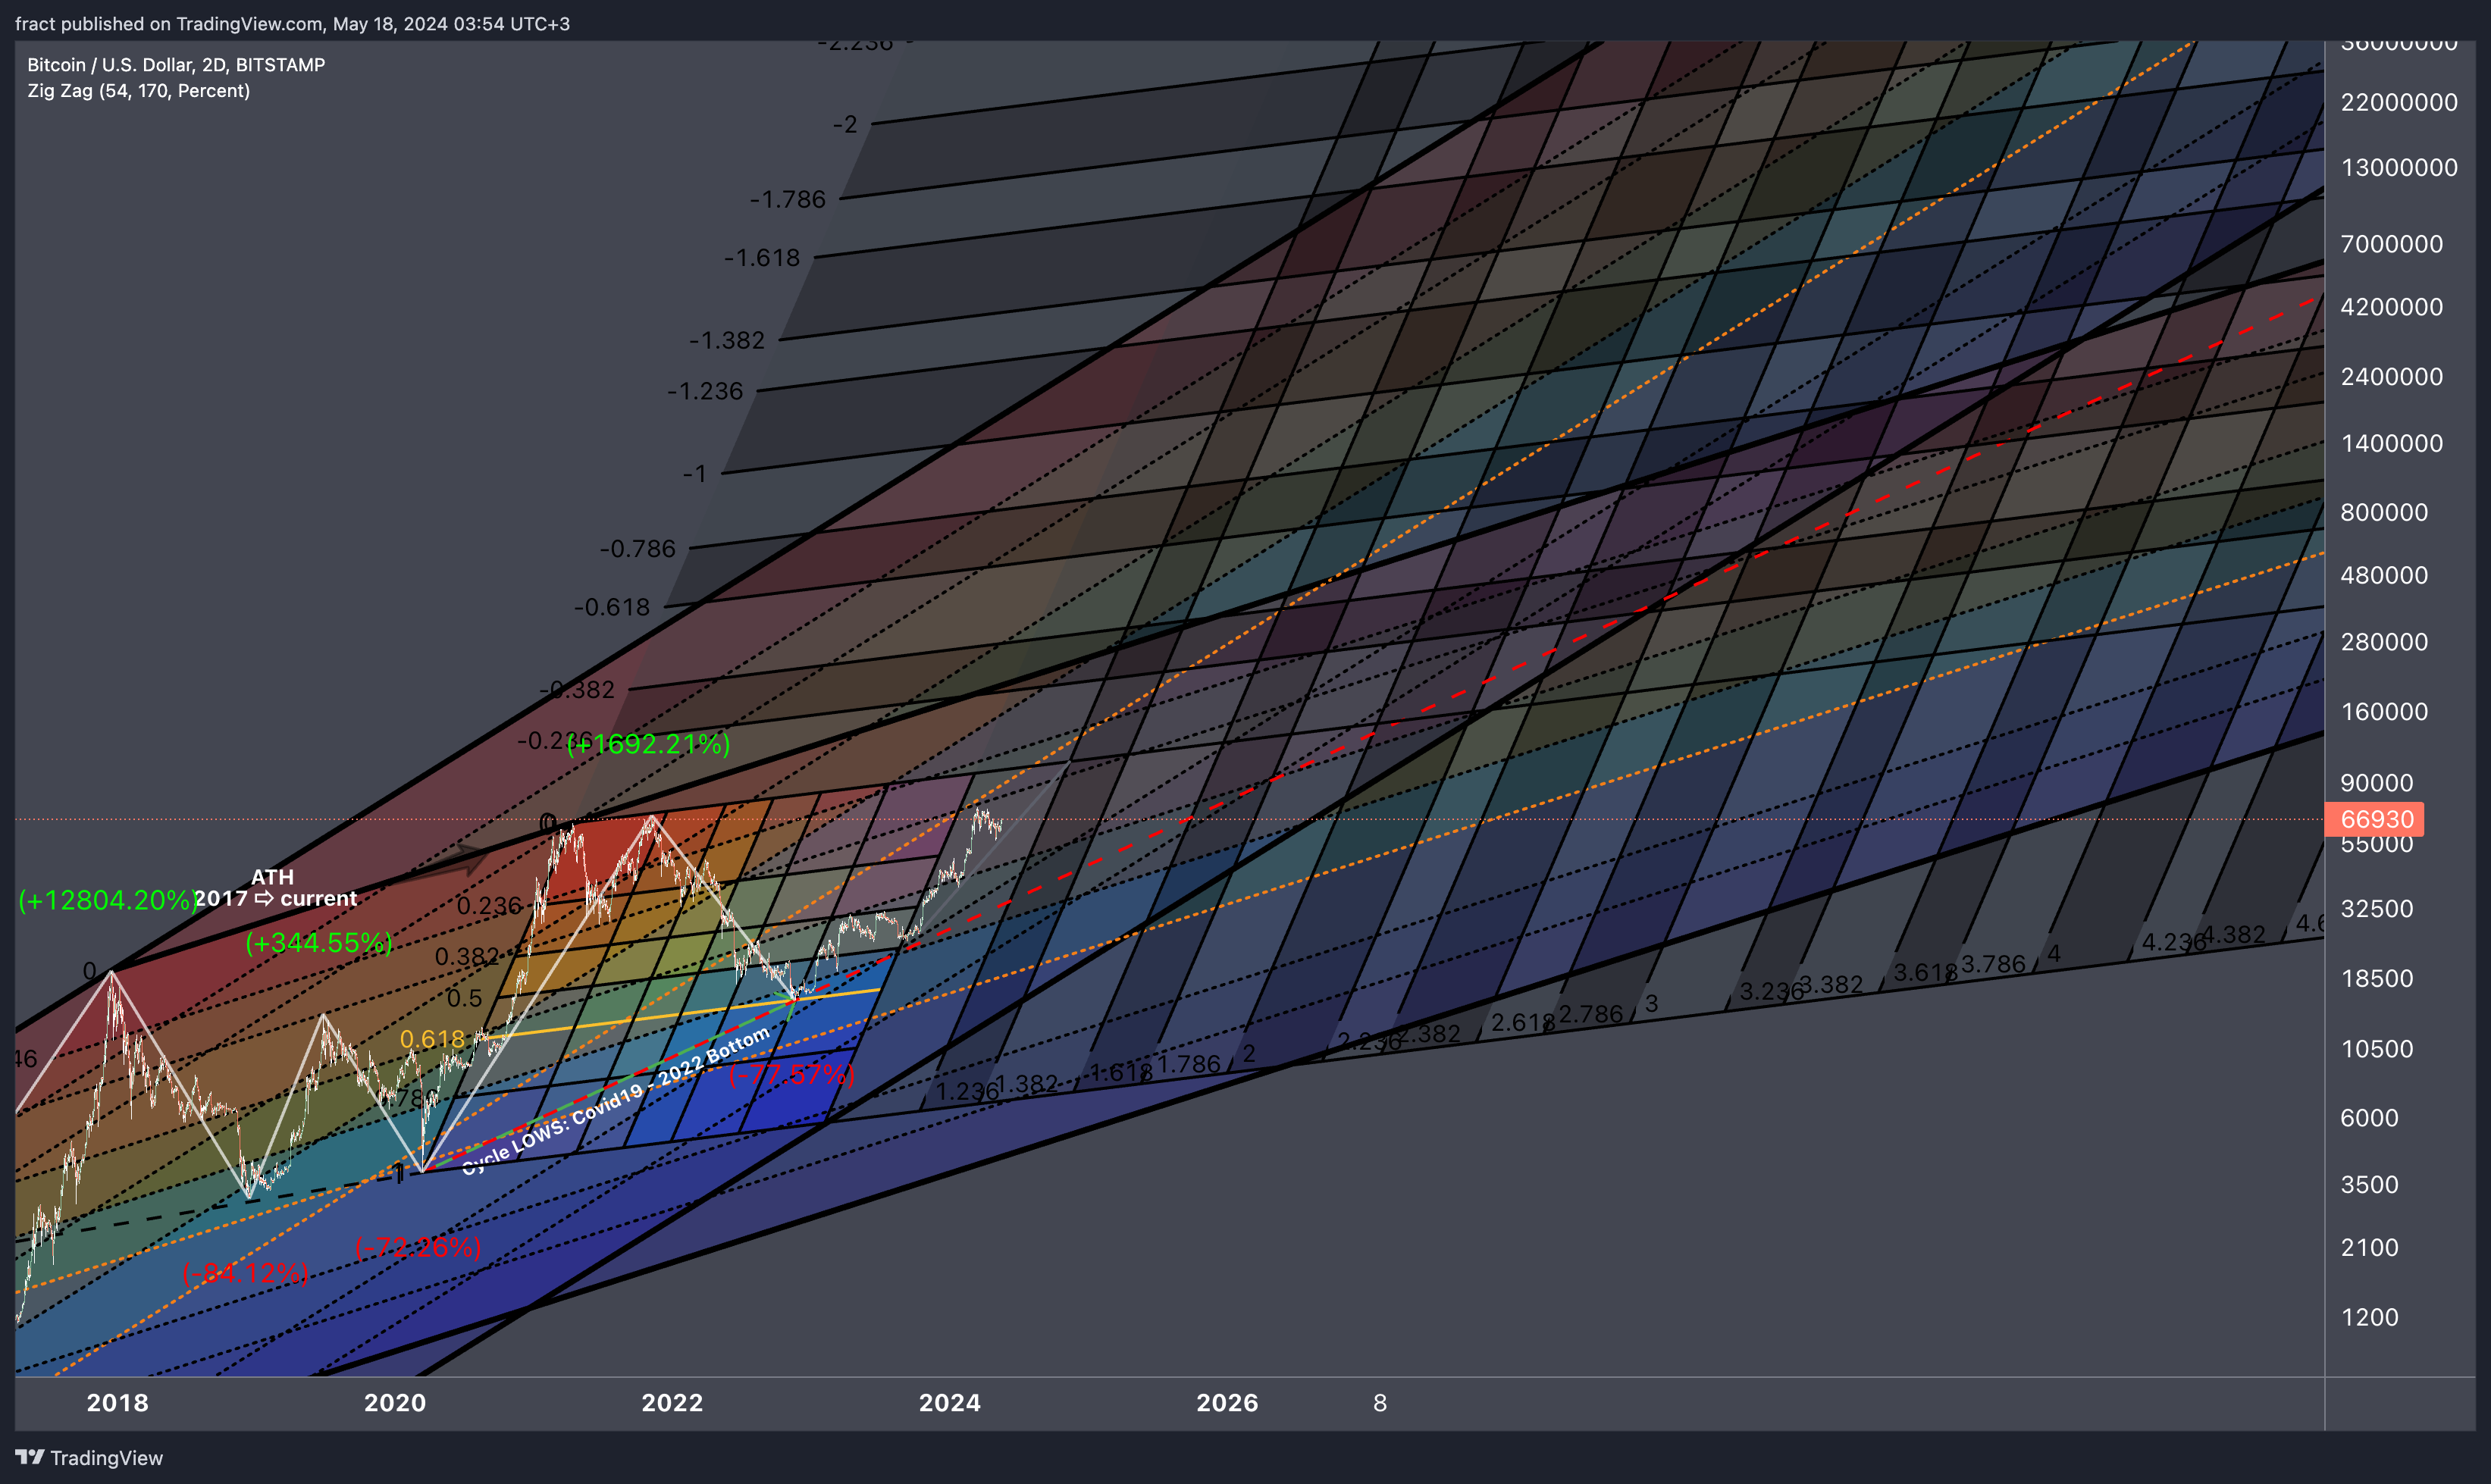Click the 1.786 label on the lower channel

pyautogui.click(x=1189, y=1064)
